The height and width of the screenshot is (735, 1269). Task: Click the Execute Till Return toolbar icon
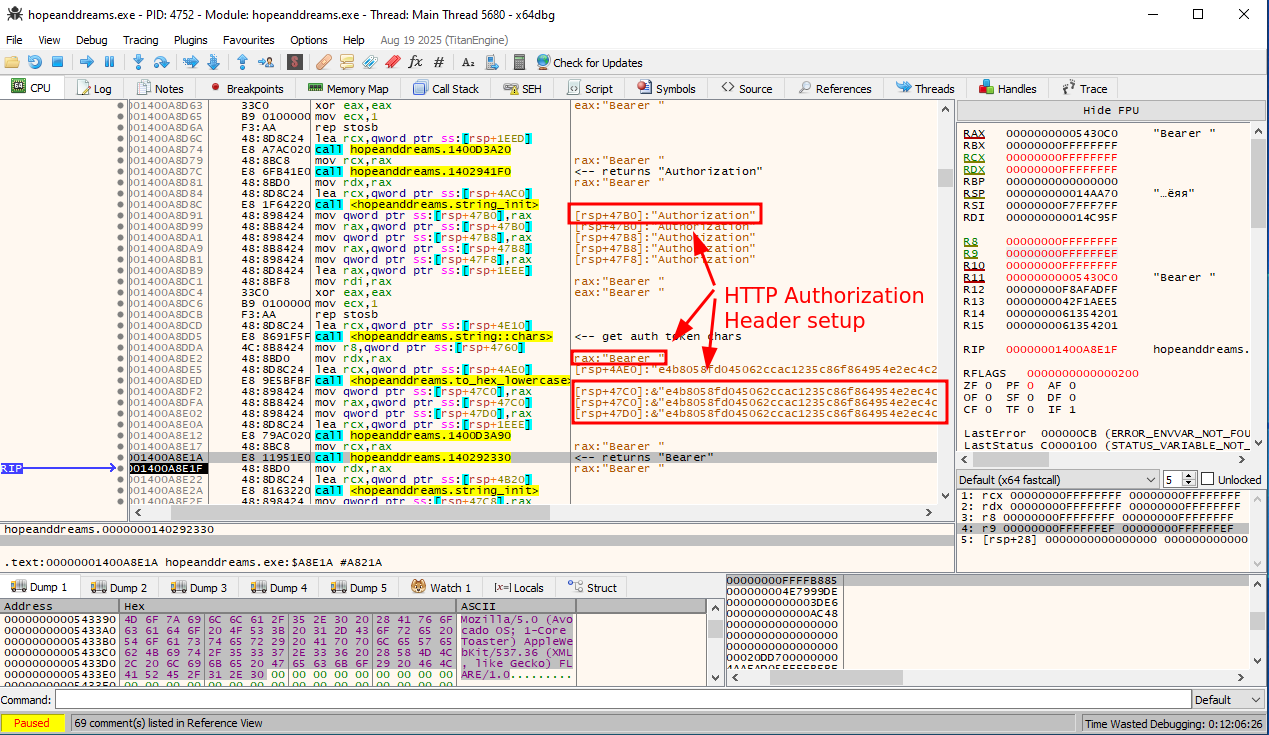[242, 62]
